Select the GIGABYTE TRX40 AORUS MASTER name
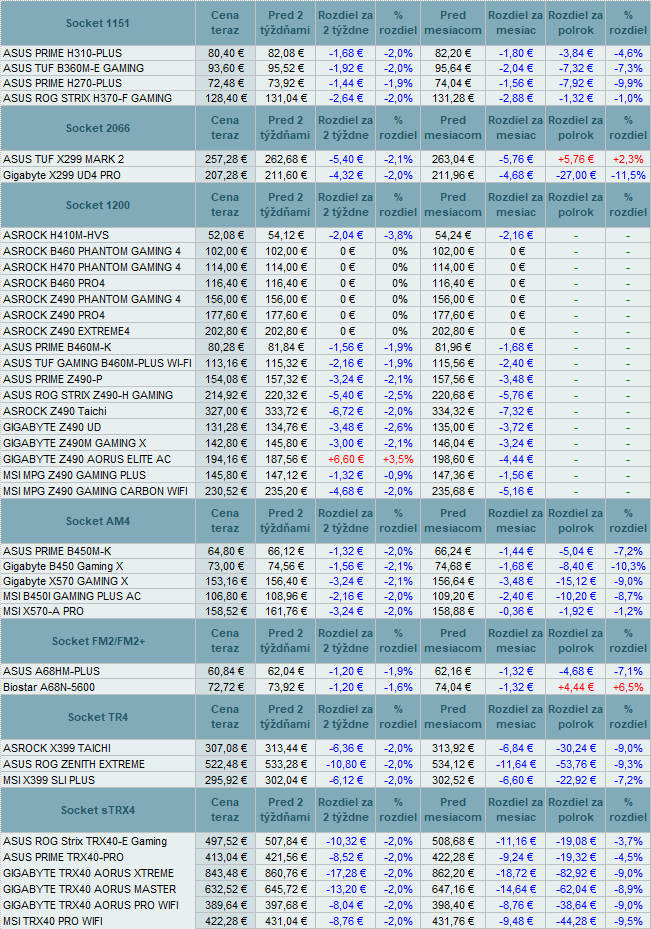The width and height of the screenshot is (651, 929). [x=89, y=889]
